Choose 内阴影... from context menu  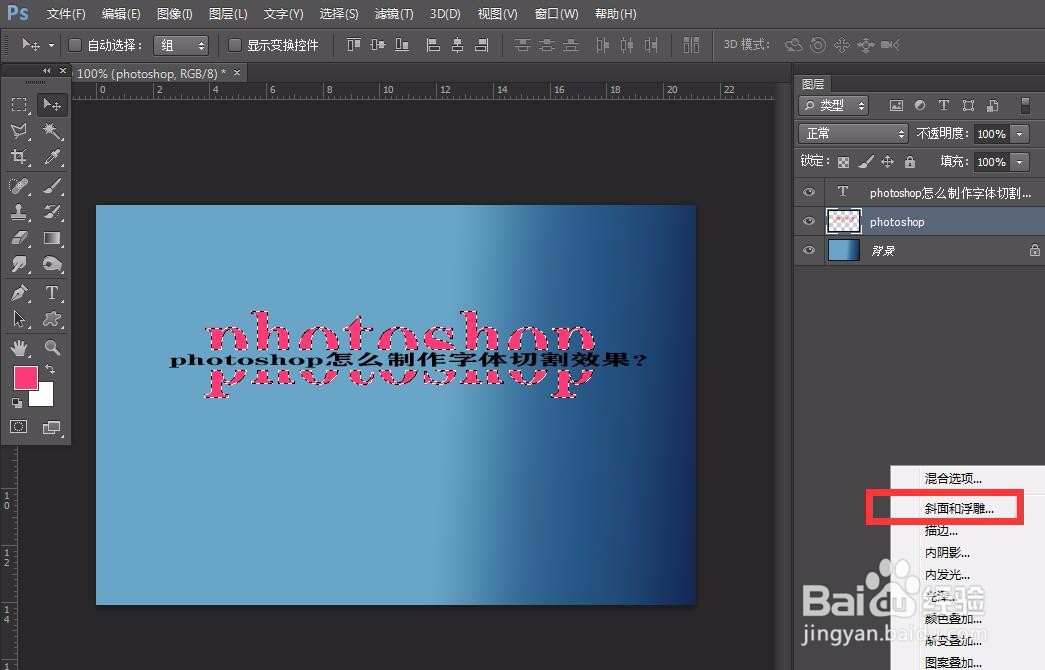click(x=947, y=553)
